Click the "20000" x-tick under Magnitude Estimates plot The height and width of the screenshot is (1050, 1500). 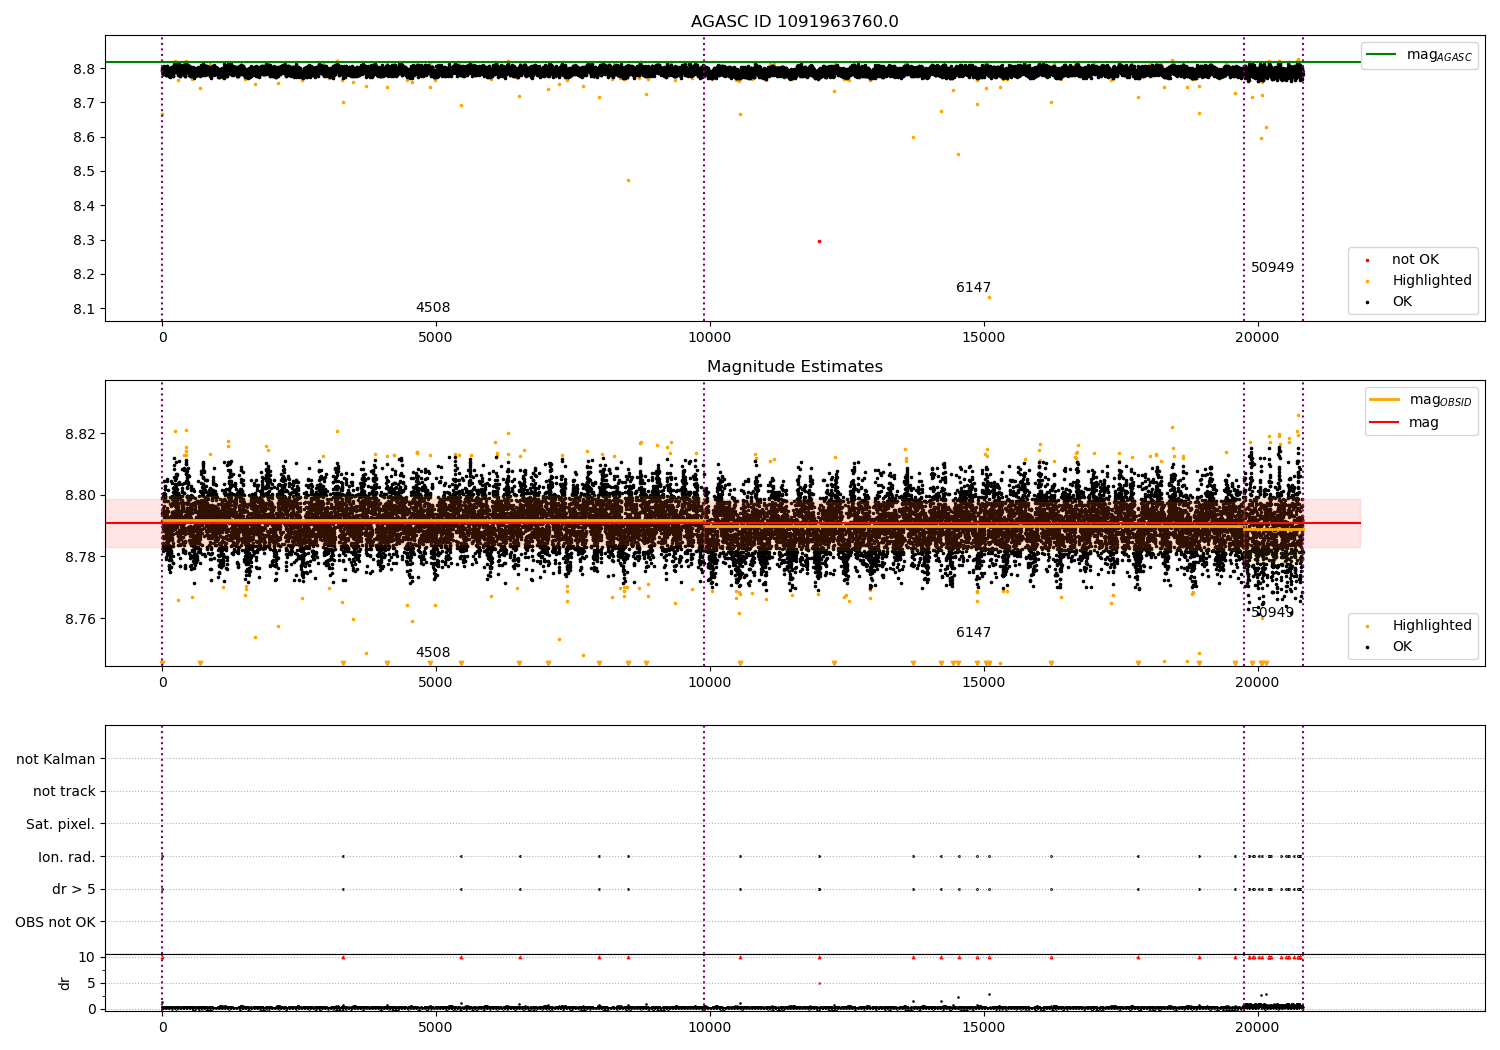pyautogui.click(x=1257, y=682)
